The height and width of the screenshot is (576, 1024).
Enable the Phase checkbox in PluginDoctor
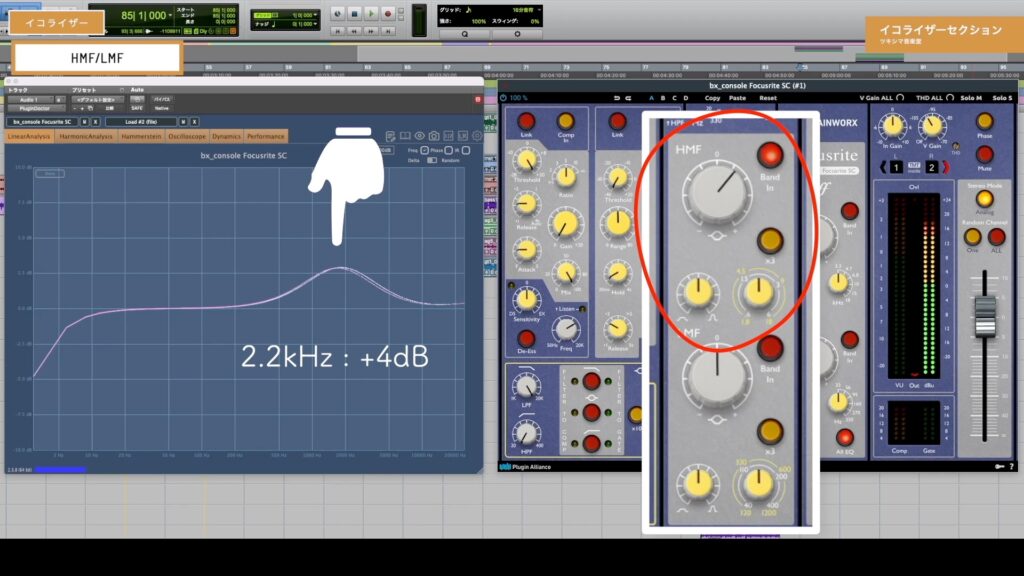coord(449,150)
